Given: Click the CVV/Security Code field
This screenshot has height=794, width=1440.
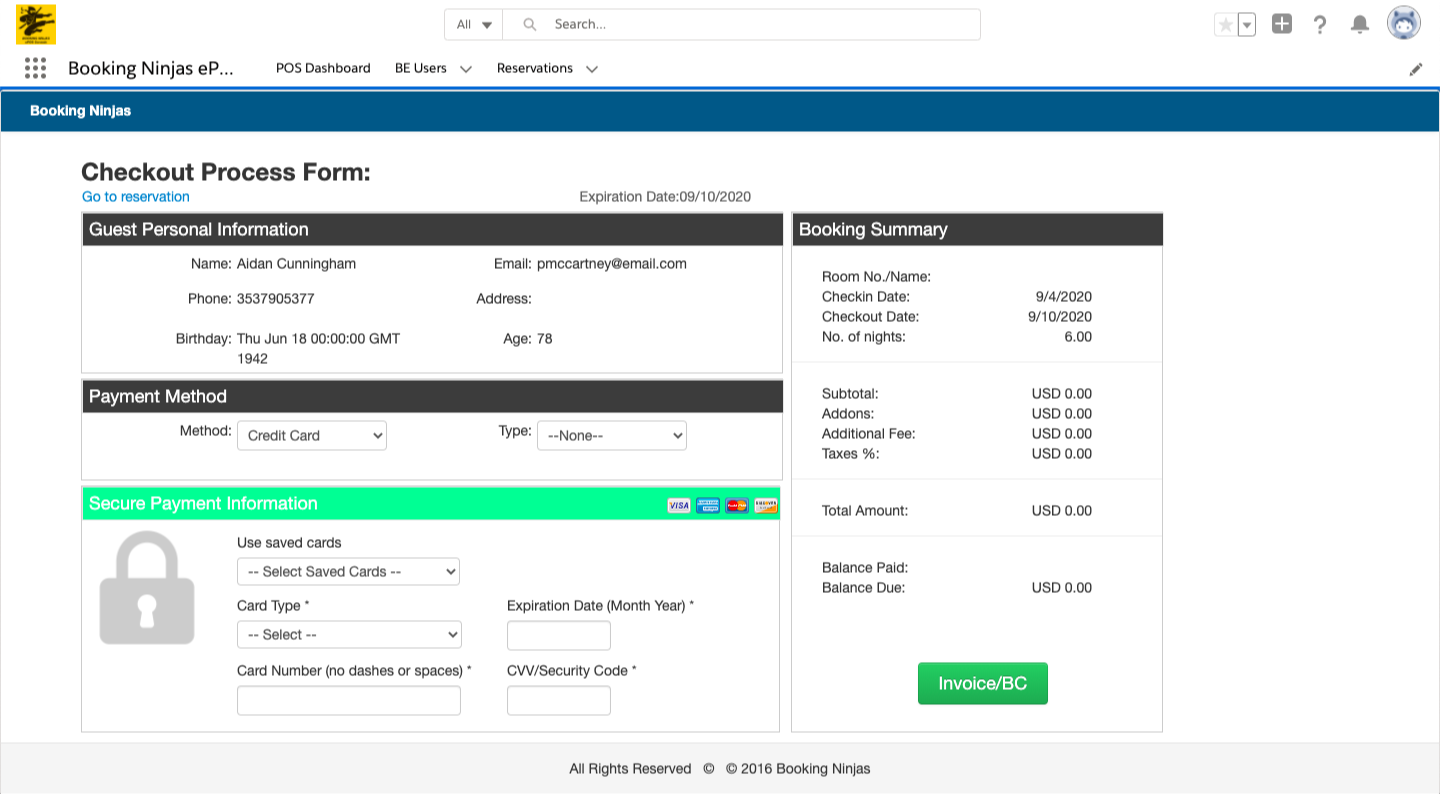Looking at the screenshot, I should tap(559, 700).
